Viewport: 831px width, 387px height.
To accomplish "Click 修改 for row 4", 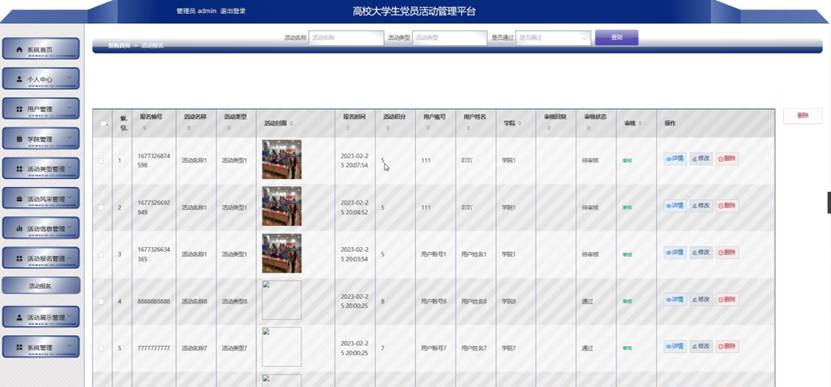I will 701,300.
